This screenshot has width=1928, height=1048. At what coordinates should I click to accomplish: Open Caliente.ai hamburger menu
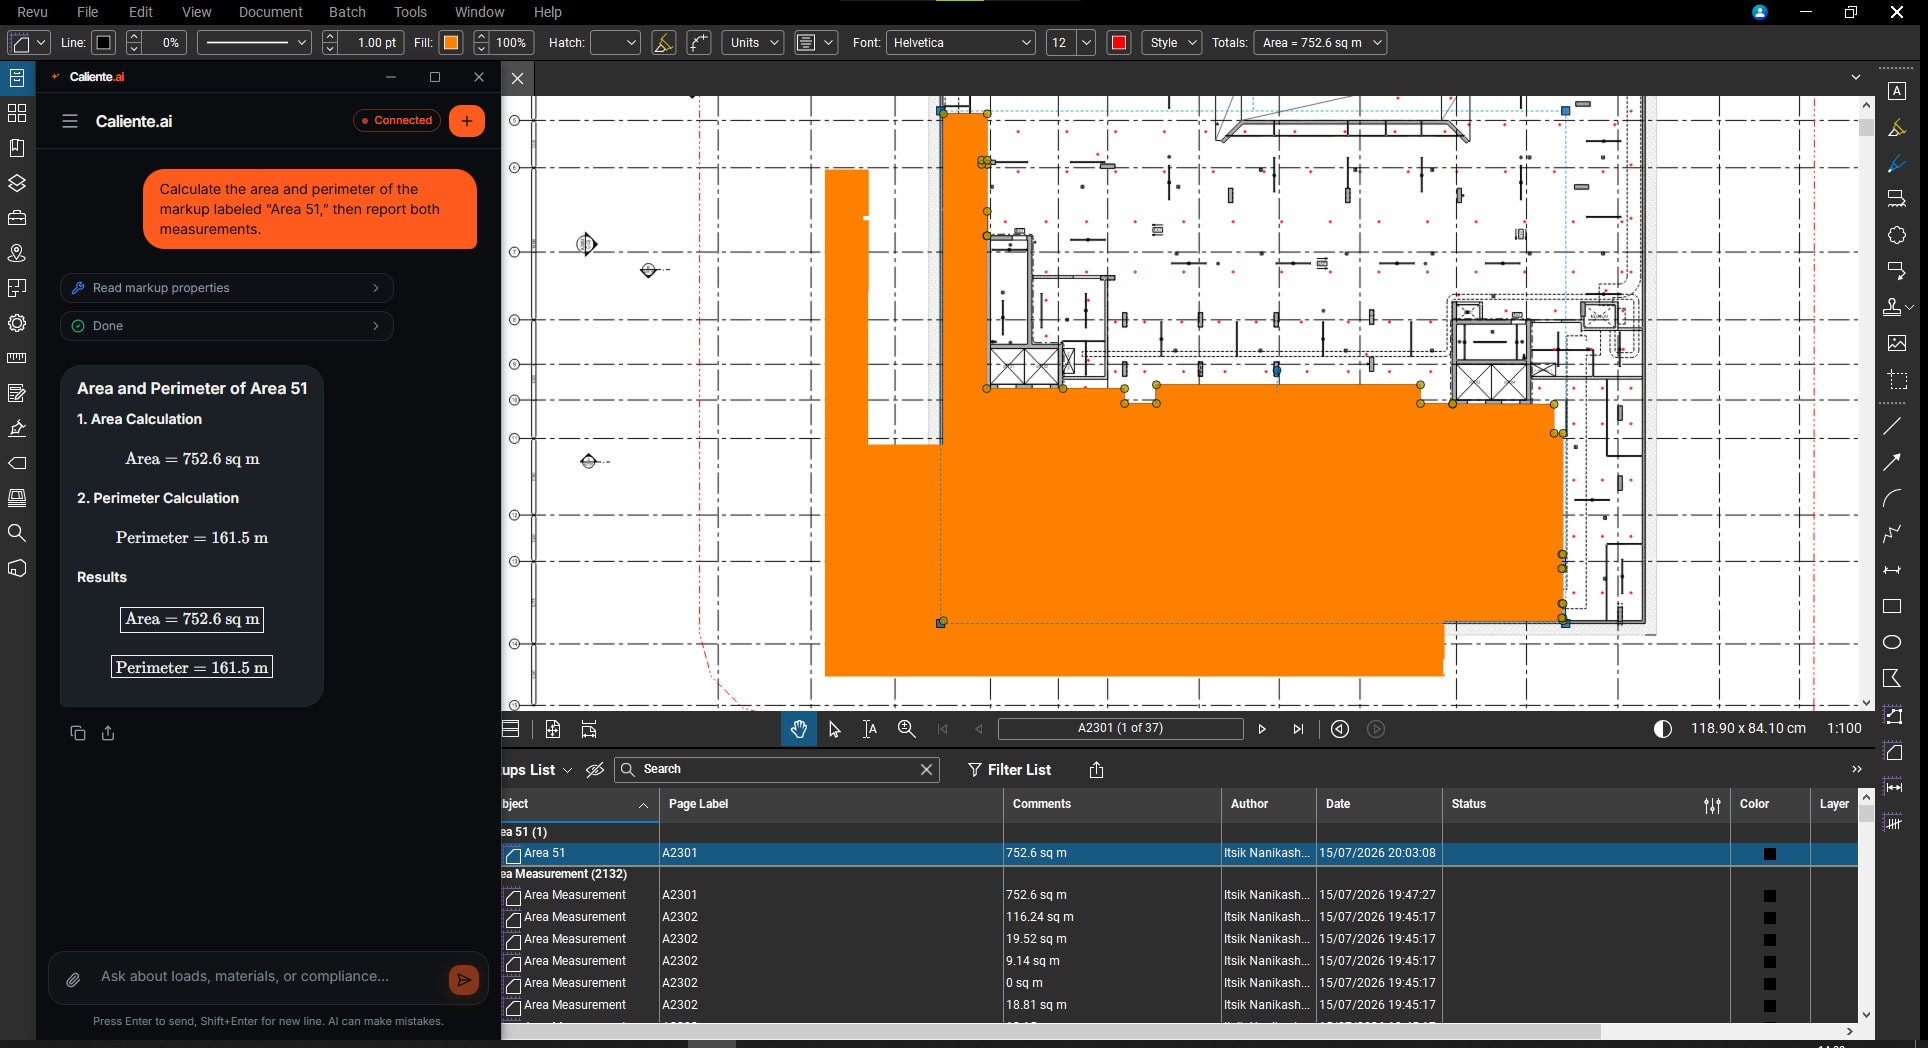click(x=70, y=121)
